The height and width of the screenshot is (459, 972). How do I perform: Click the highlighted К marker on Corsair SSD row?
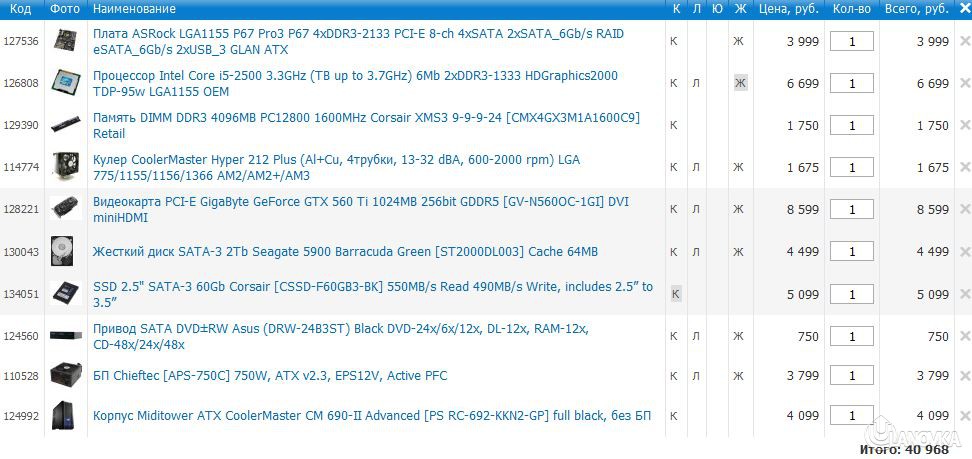(675, 293)
